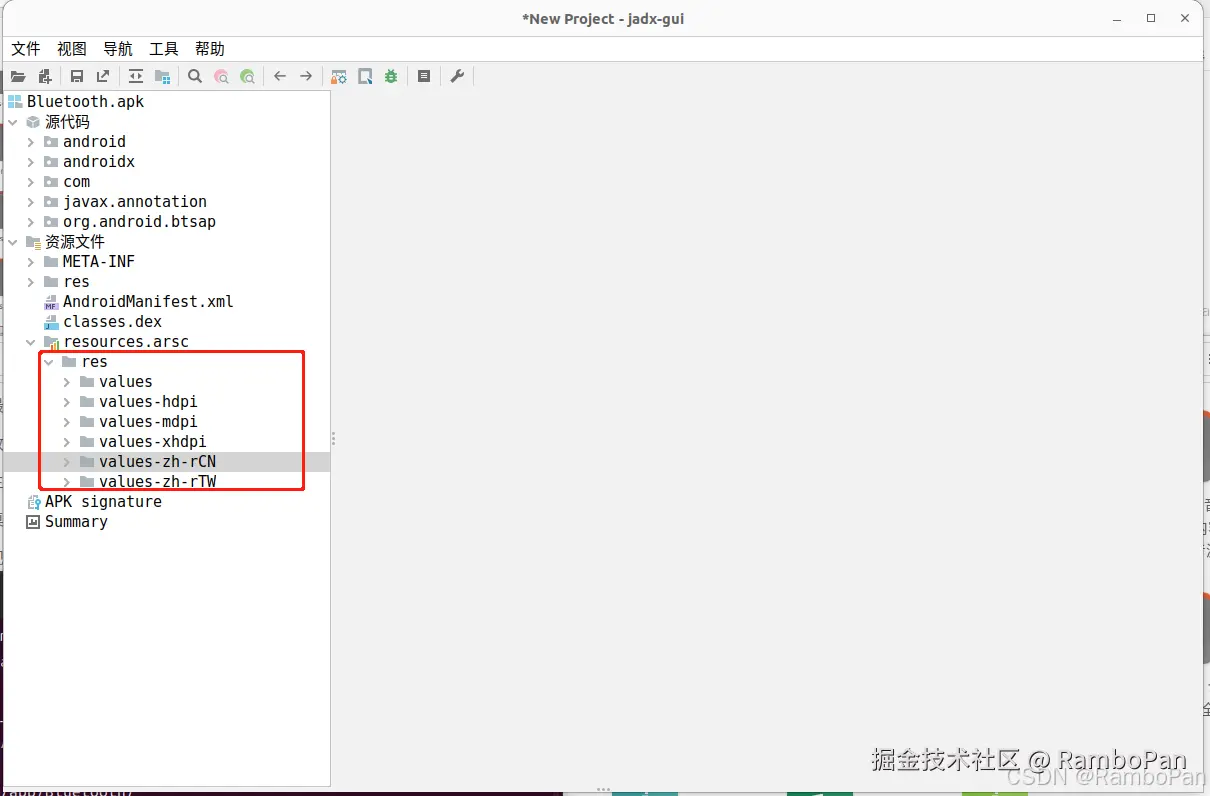Select the values-mdpi folder

click(x=148, y=422)
